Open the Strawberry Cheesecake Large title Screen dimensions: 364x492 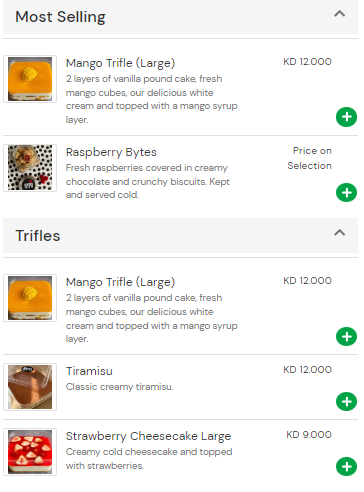click(148, 436)
